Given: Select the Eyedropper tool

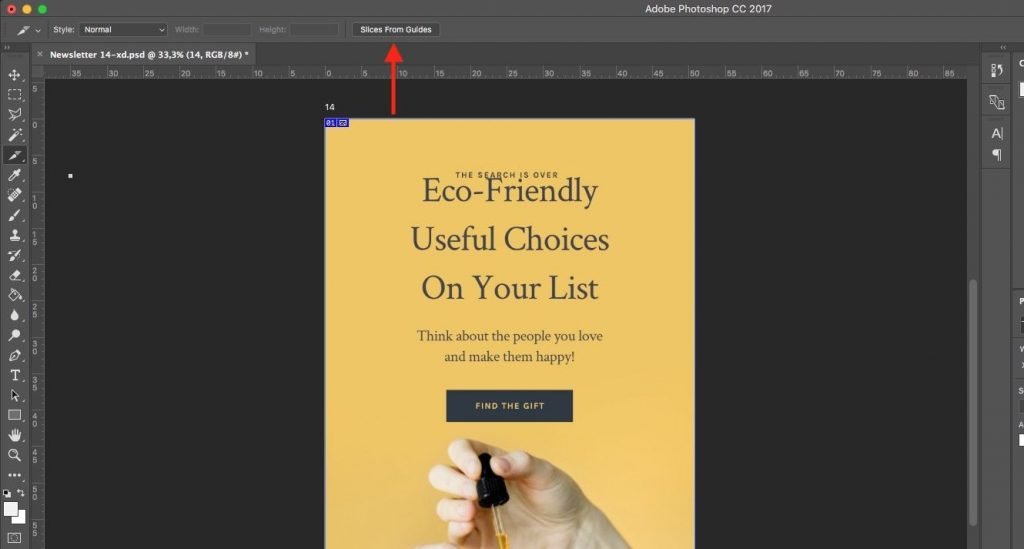Looking at the screenshot, I should (x=15, y=175).
